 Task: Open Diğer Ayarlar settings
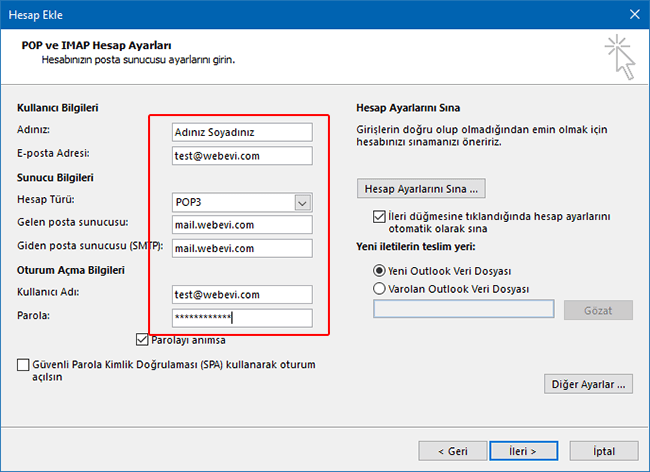click(588, 384)
